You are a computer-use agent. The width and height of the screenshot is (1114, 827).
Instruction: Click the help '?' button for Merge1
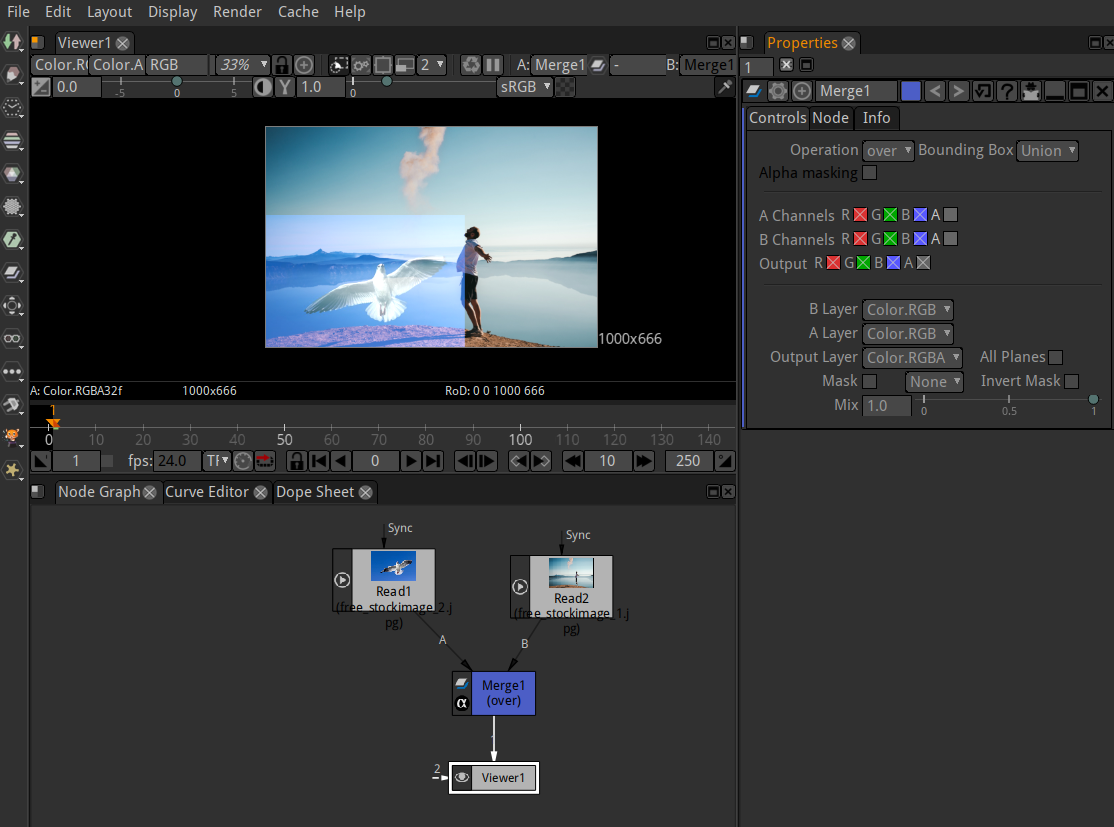(1006, 90)
